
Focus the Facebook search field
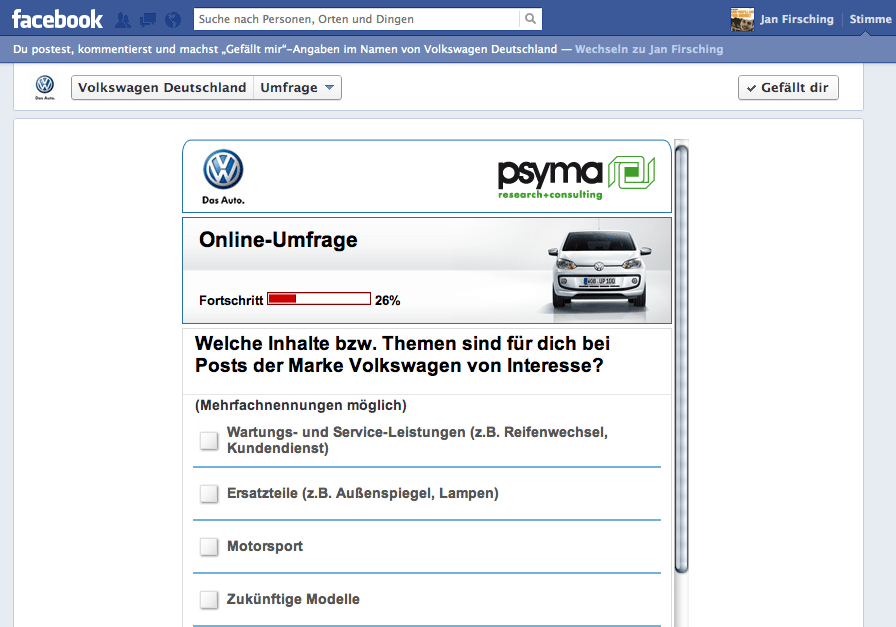pos(357,19)
